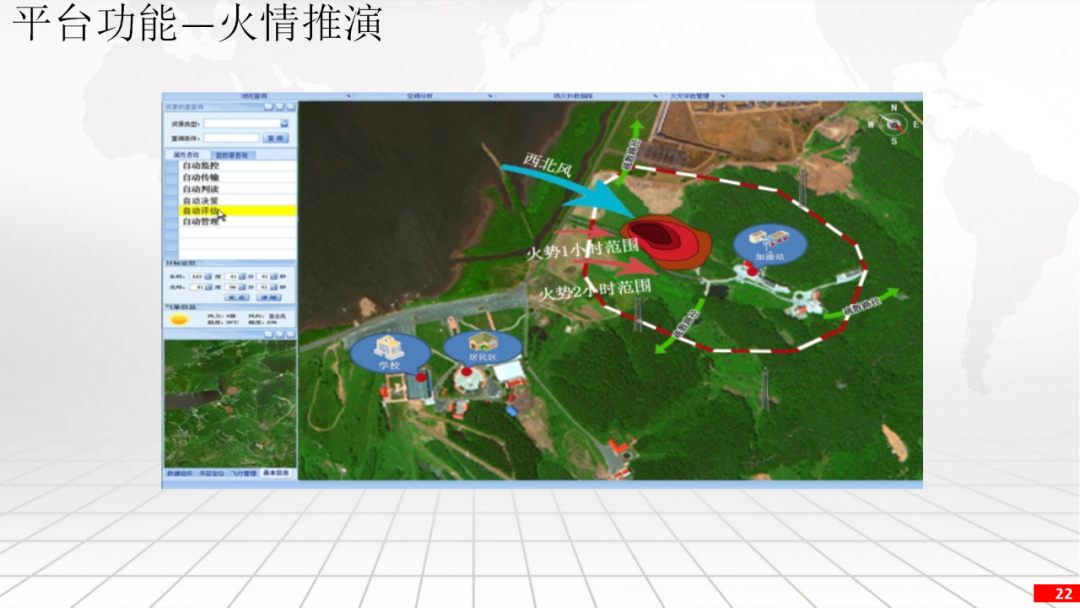
Task: Click the 火势1小时范围 label
Action: (583, 249)
